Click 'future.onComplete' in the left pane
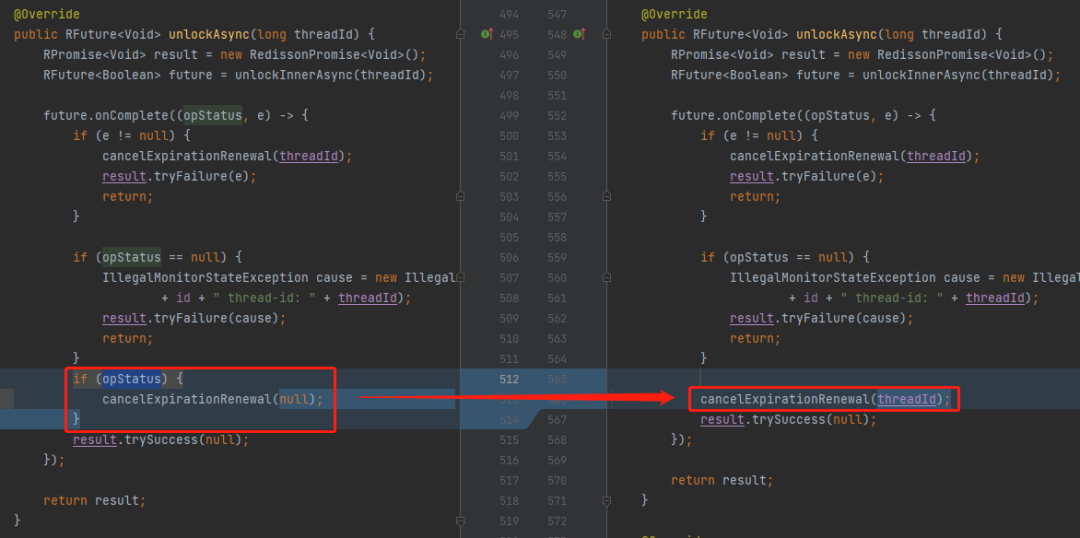 click(x=105, y=115)
